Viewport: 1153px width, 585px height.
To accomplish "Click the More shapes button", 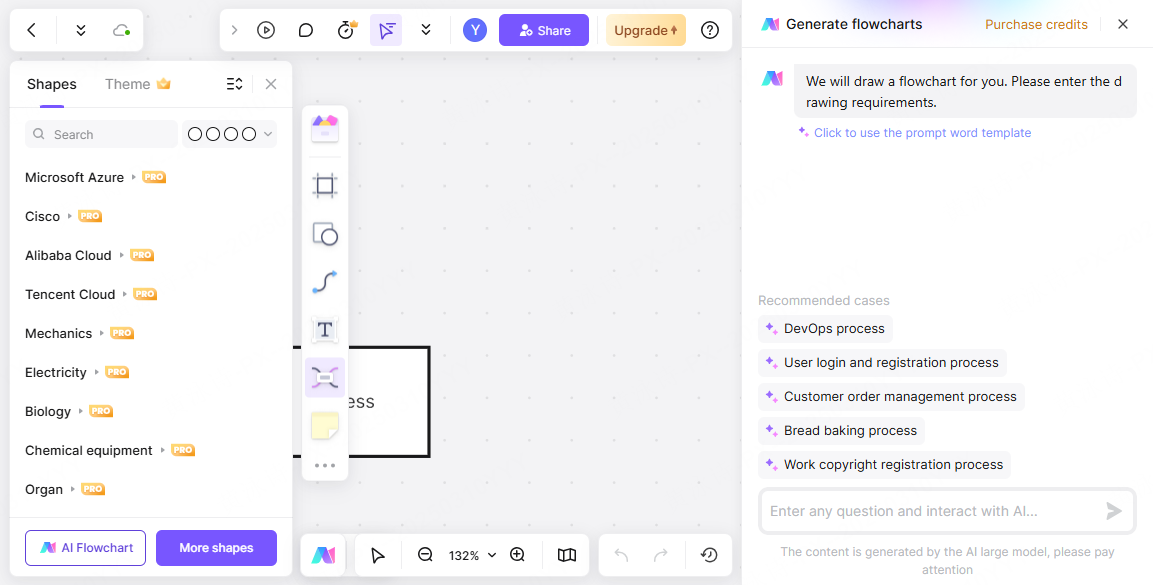I will point(216,548).
